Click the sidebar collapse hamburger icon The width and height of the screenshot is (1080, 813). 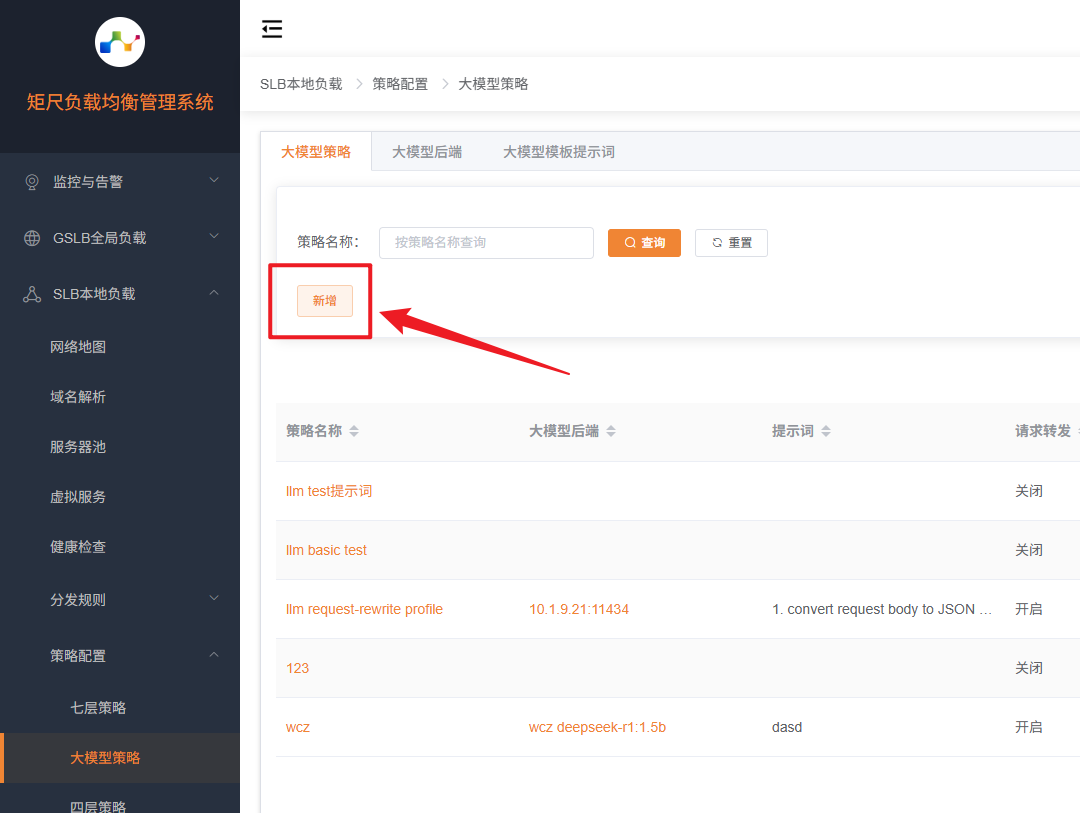point(272,29)
